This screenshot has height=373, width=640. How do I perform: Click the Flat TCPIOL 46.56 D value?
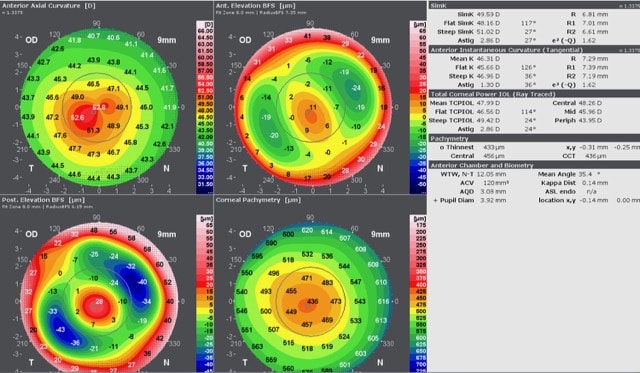(x=488, y=111)
